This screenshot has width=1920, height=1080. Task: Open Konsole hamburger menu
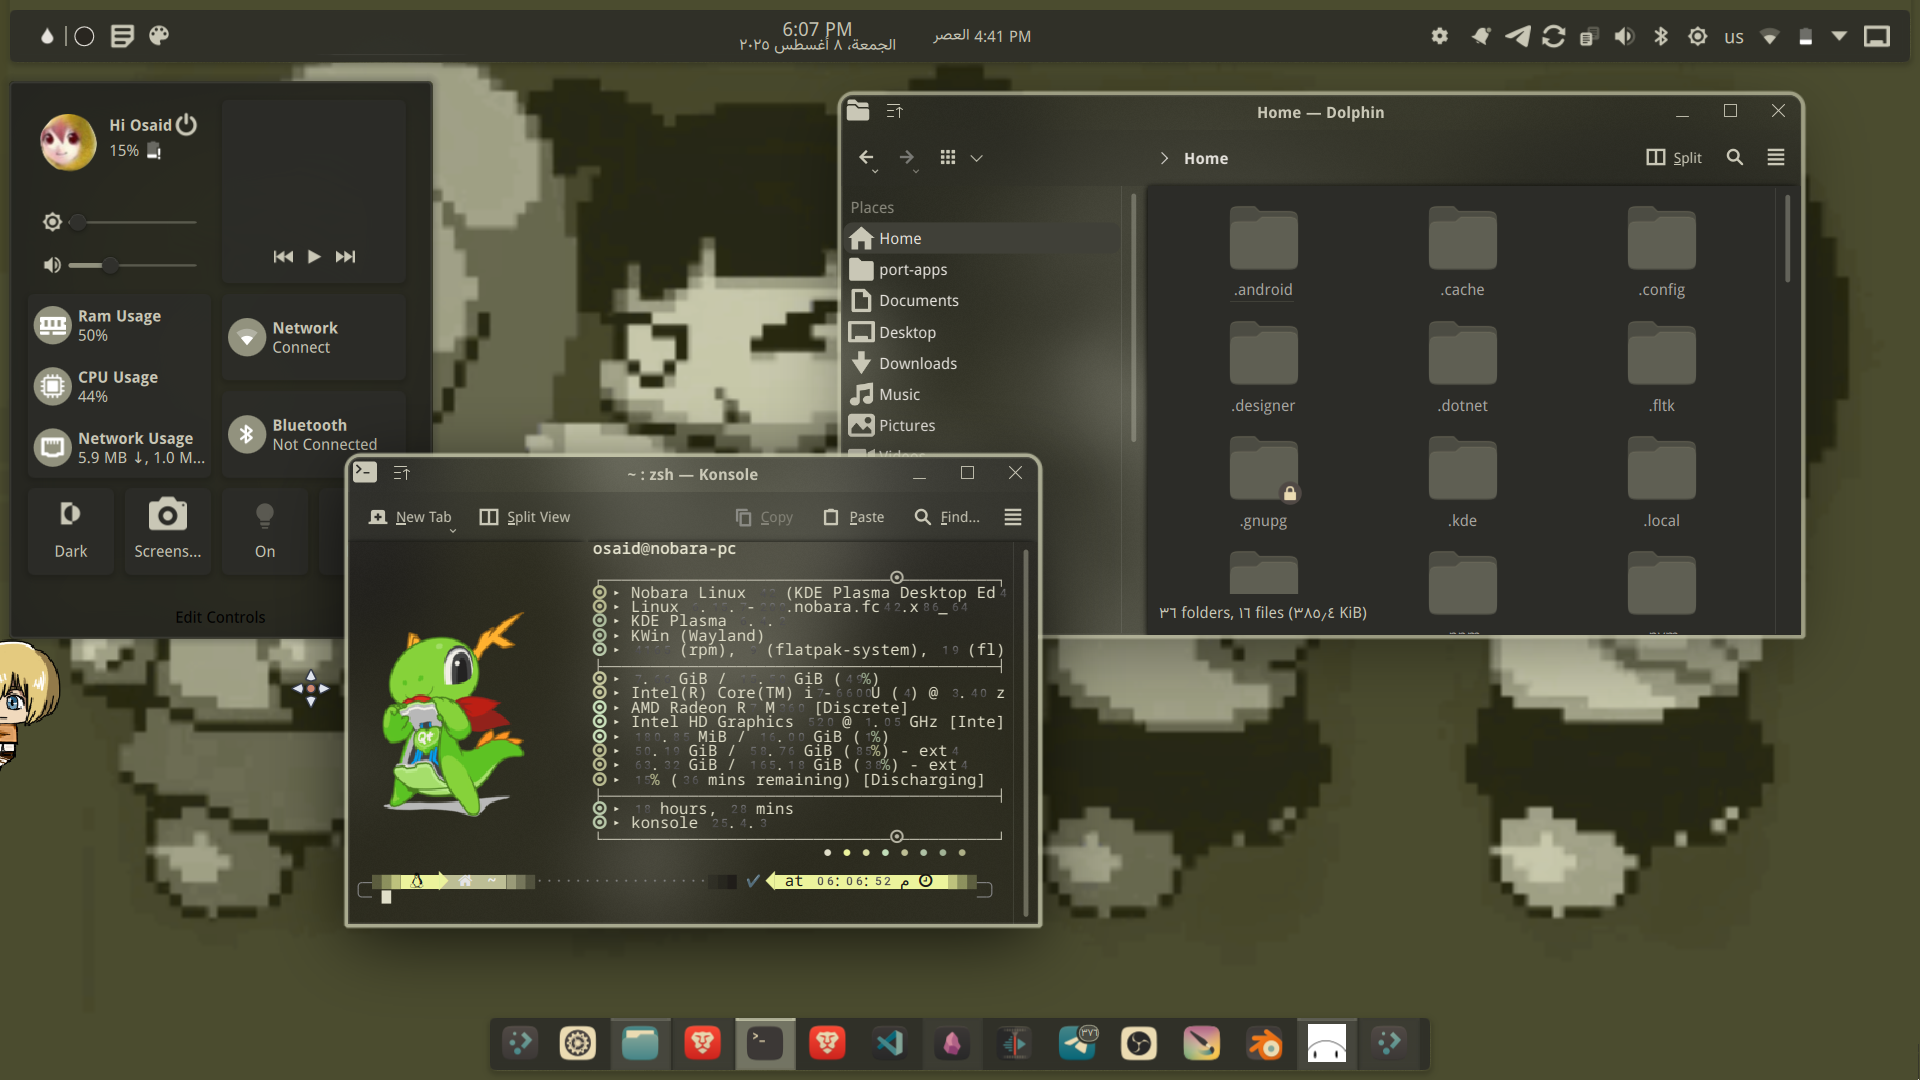click(x=1013, y=517)
